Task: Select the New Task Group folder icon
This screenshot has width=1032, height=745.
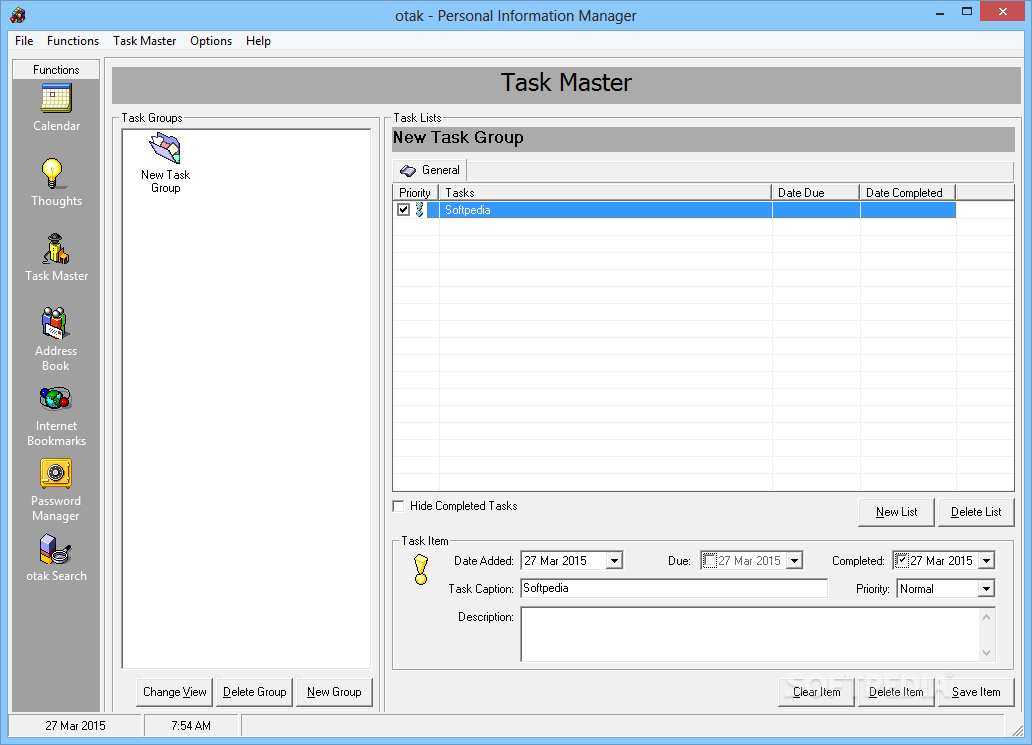Action: click(165, 148)
